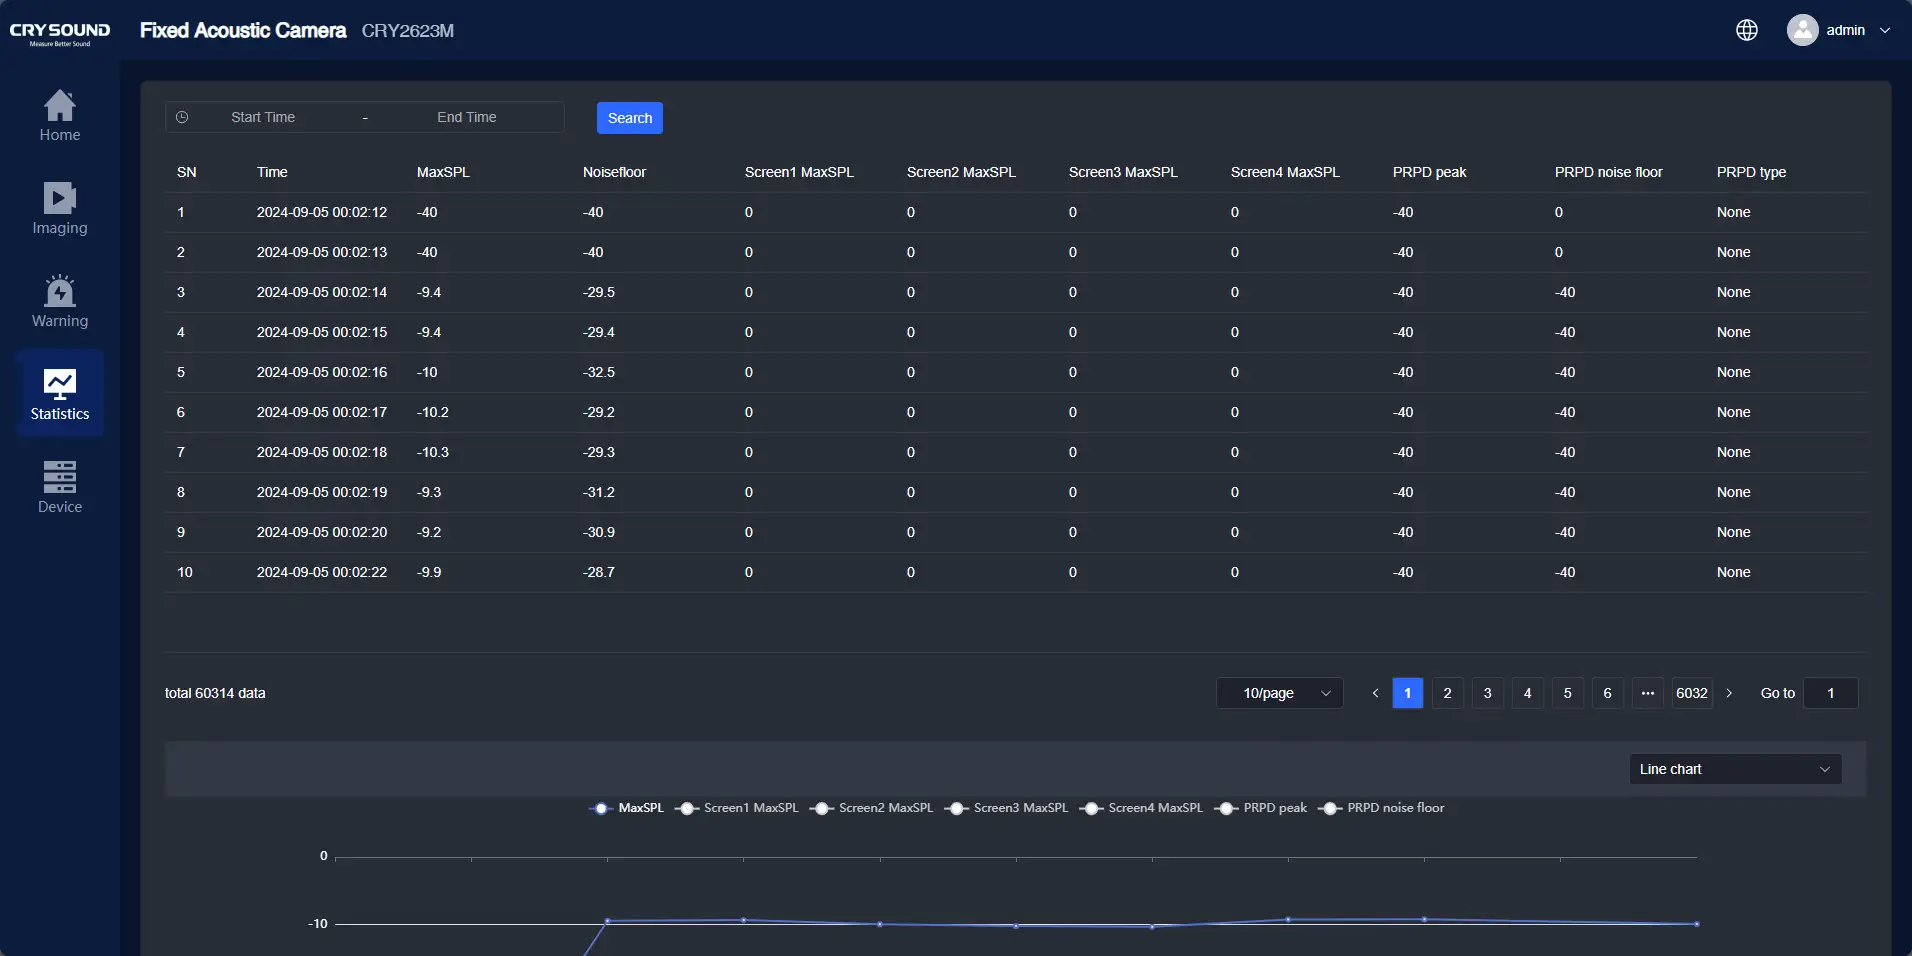Viewport: 1912px width, 956px height.
Task: Expand the admin account menu
Action: pos(1844,30)
